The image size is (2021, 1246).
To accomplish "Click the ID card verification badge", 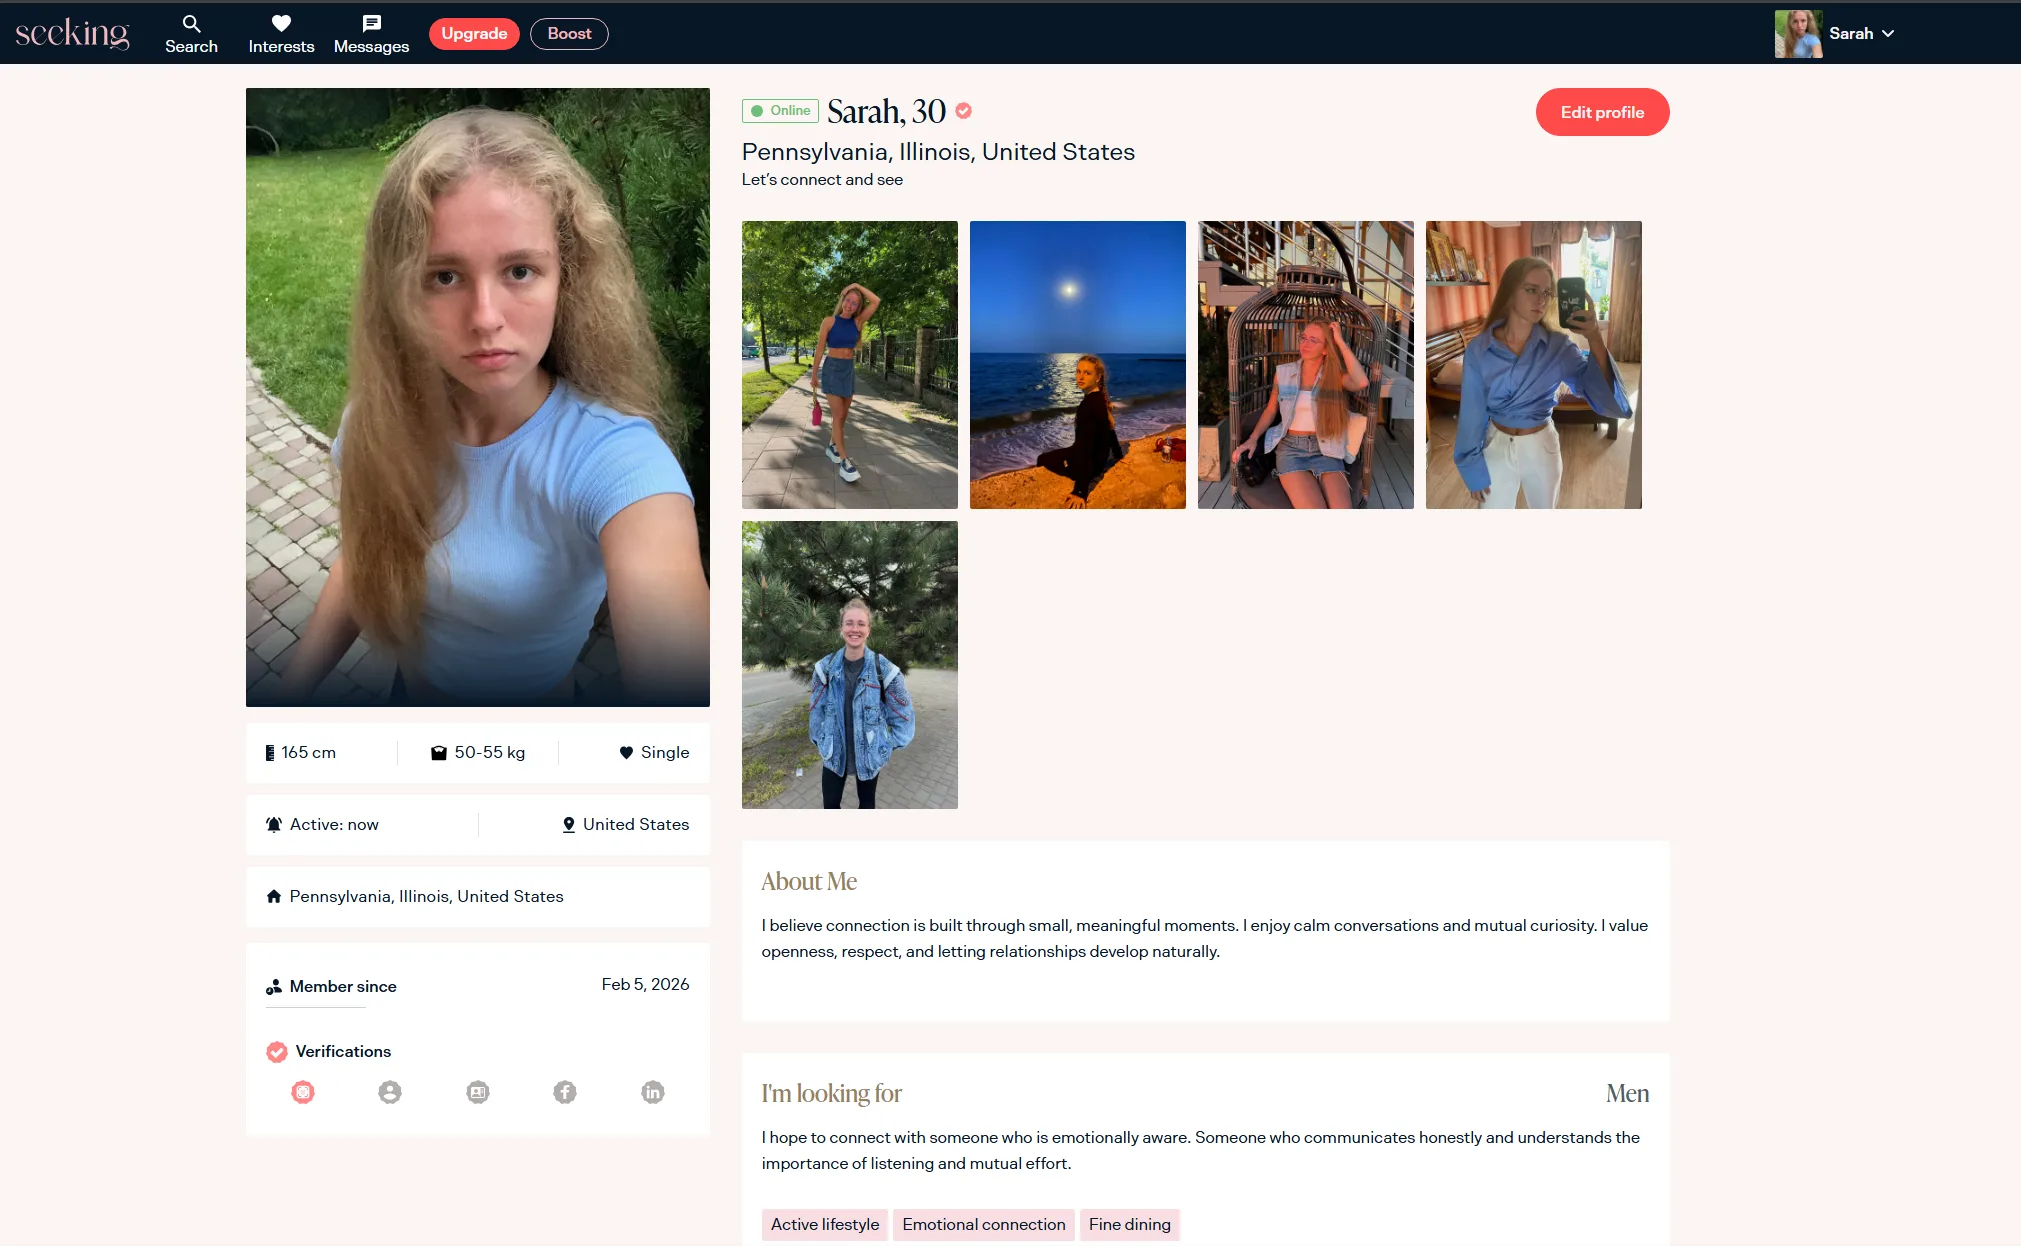I will (478, 1092).
